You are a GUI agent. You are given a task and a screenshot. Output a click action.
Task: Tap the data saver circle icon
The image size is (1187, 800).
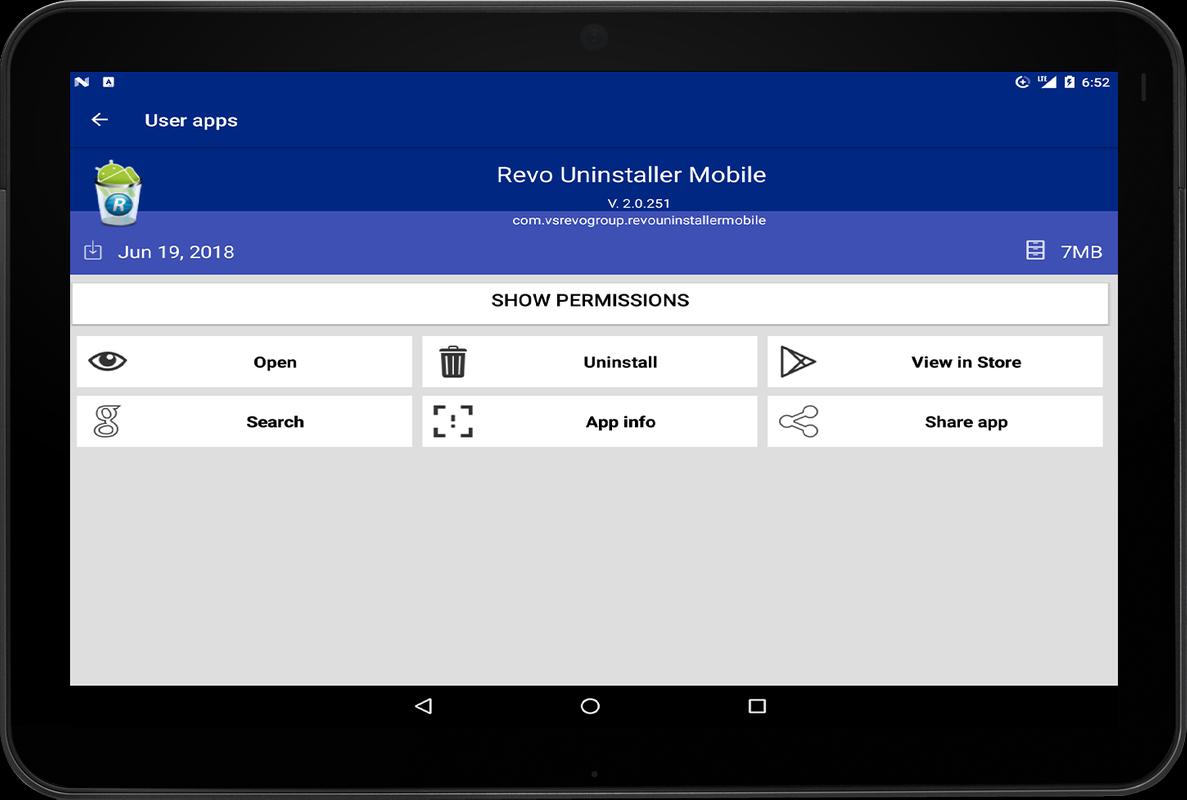tap(1022, 82)
